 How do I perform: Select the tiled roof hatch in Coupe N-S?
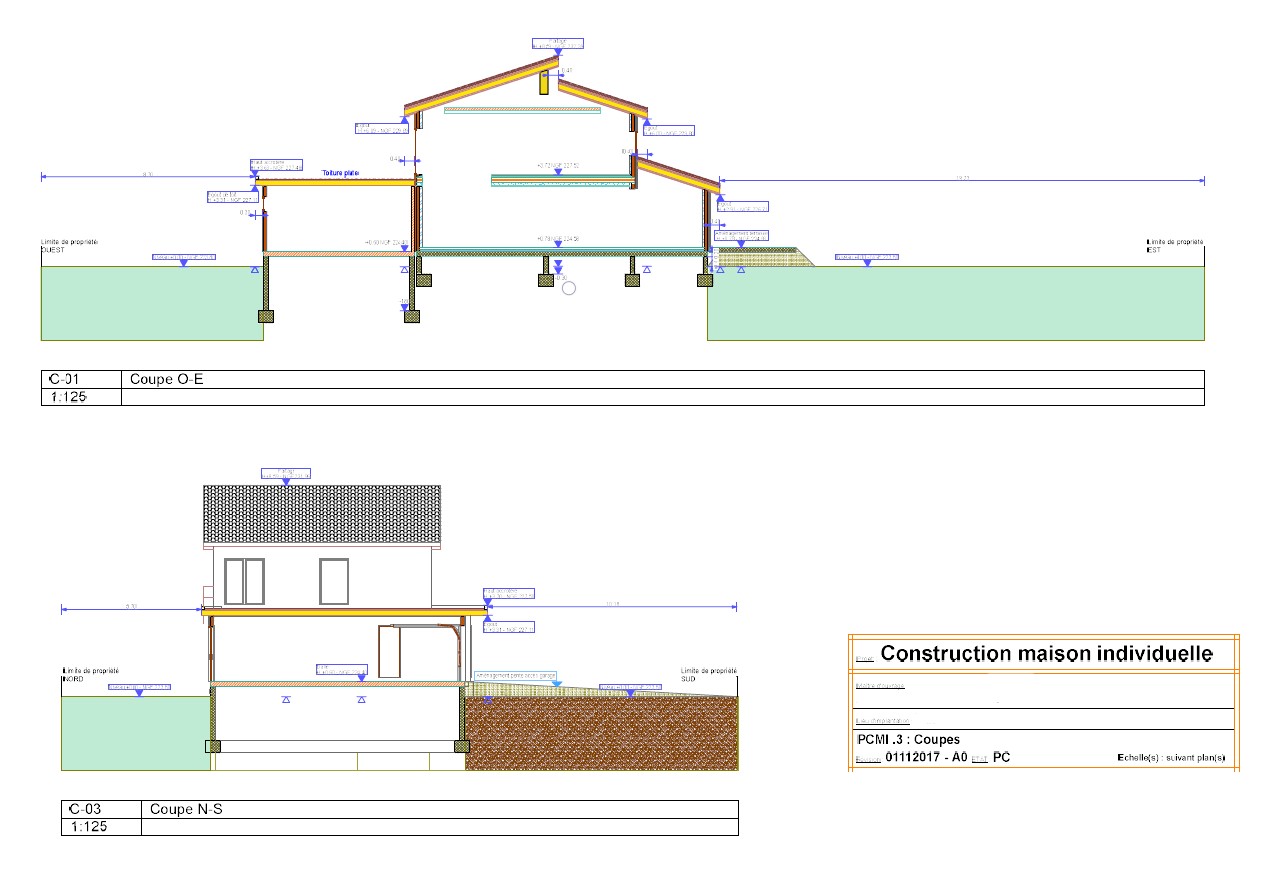click(322, 514)
